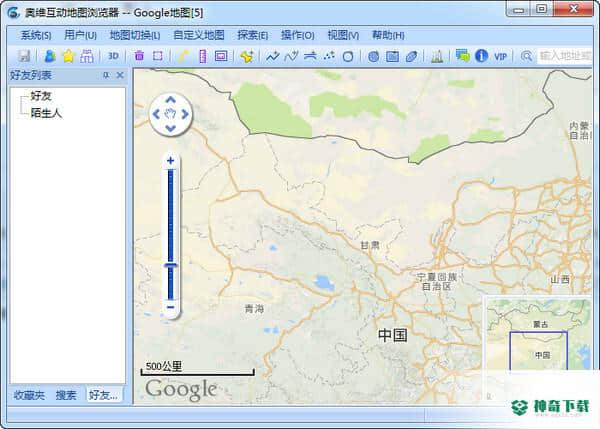Screen dimensions: 600x429
Task: Open the chat messages icon
Action: click(463, 56)
